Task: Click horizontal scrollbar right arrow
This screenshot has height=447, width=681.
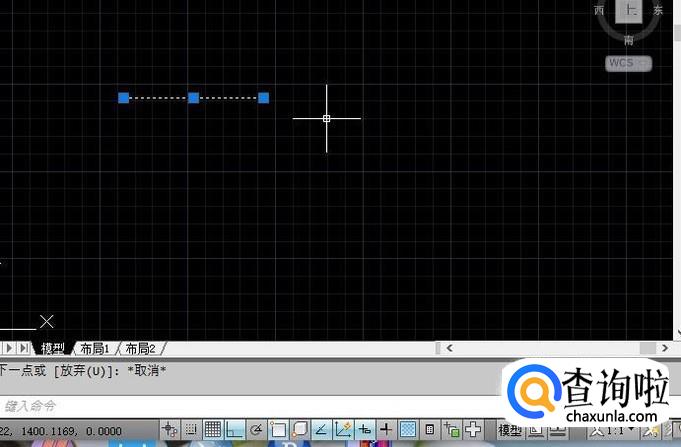Action: point(665,348)
